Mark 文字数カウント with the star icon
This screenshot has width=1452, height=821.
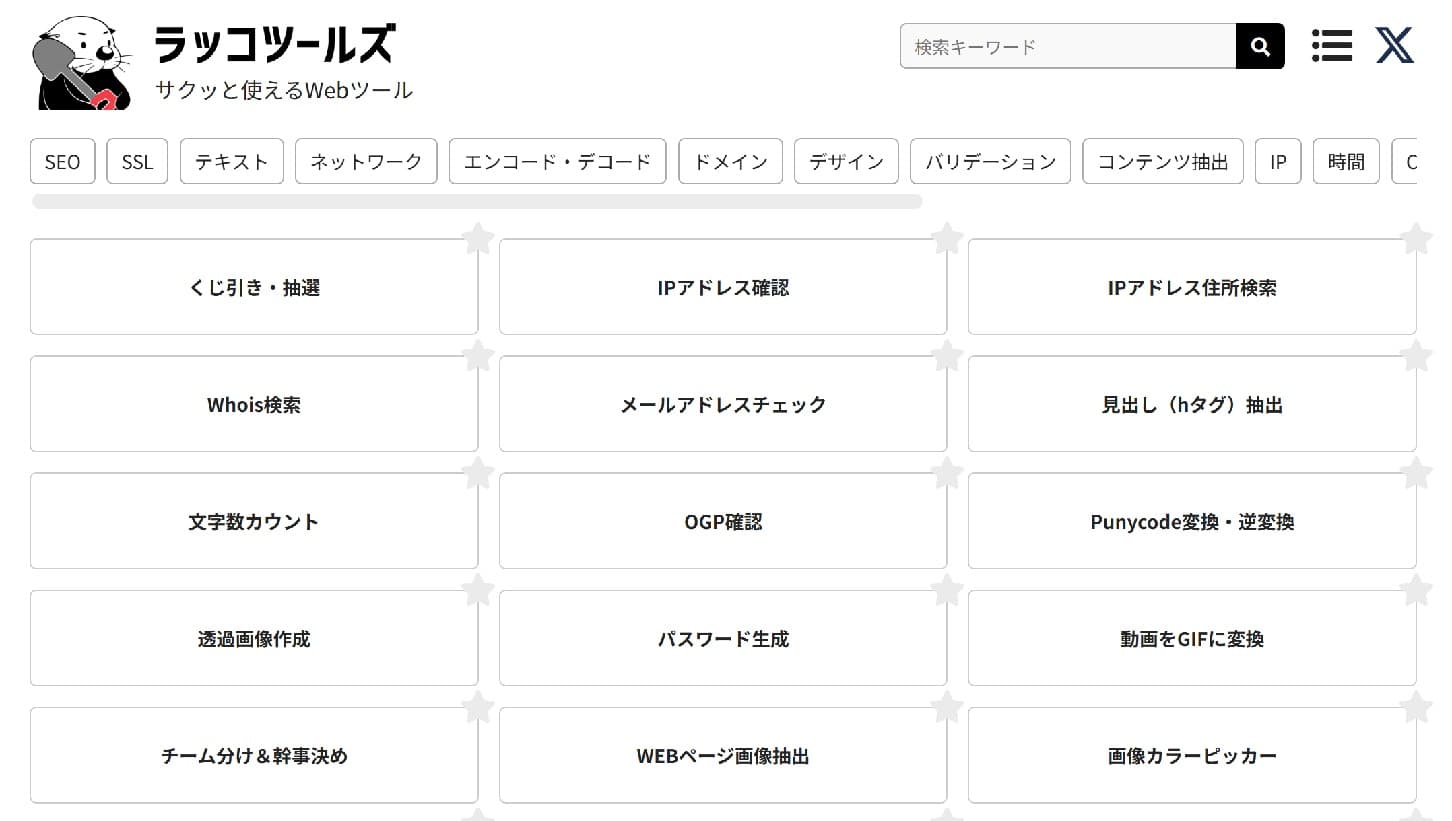point(477,473)
